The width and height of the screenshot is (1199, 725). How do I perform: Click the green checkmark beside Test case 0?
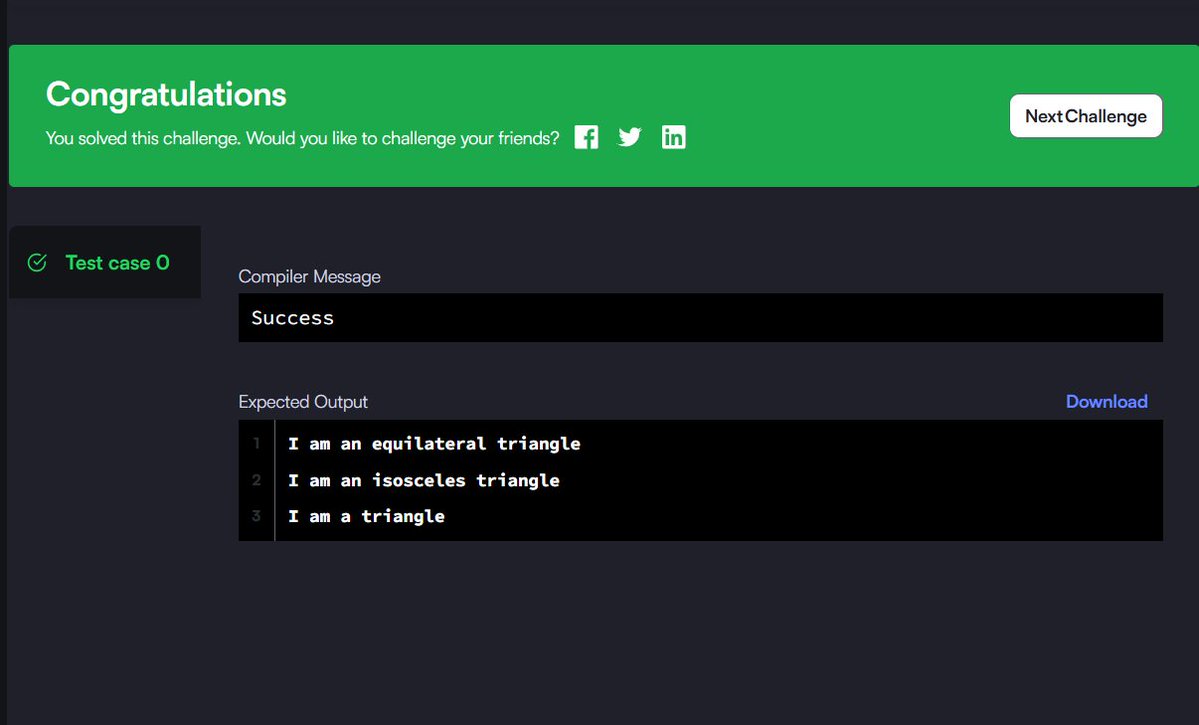(x=37, y=262)
